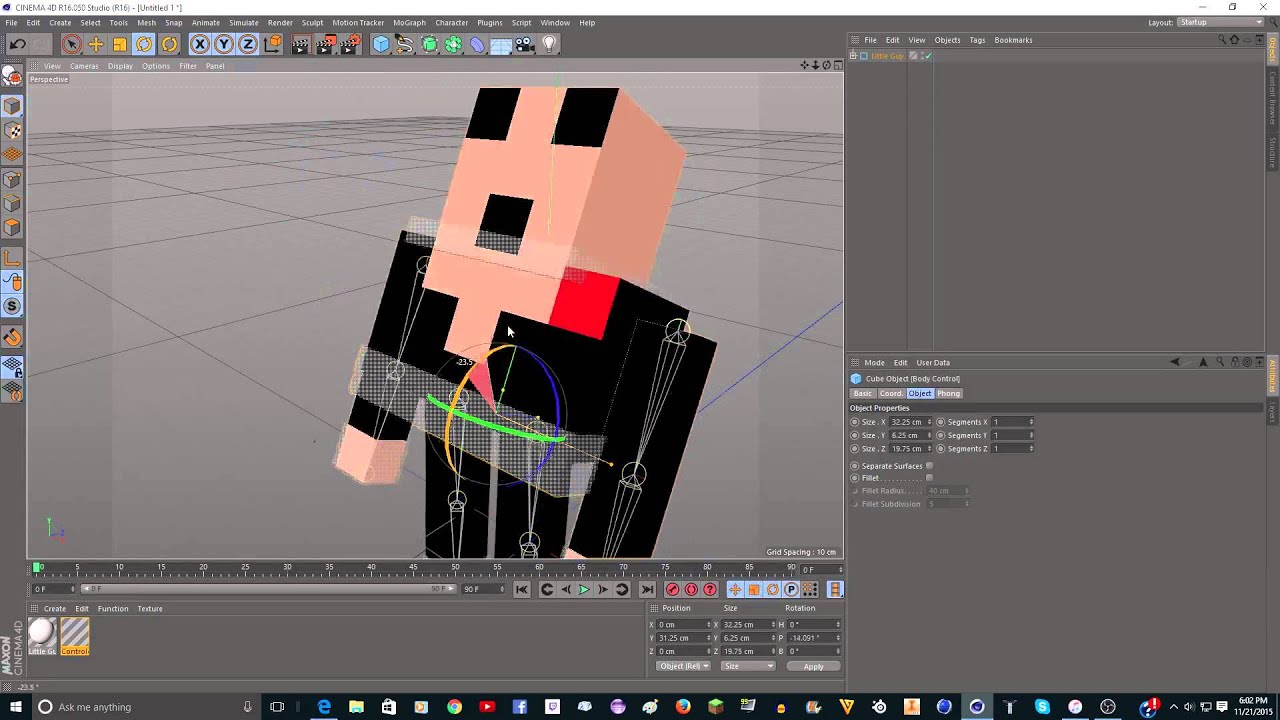
Task: Click timeline frame 45 marker
Action: pyautogui.click(x=413, y=568)
